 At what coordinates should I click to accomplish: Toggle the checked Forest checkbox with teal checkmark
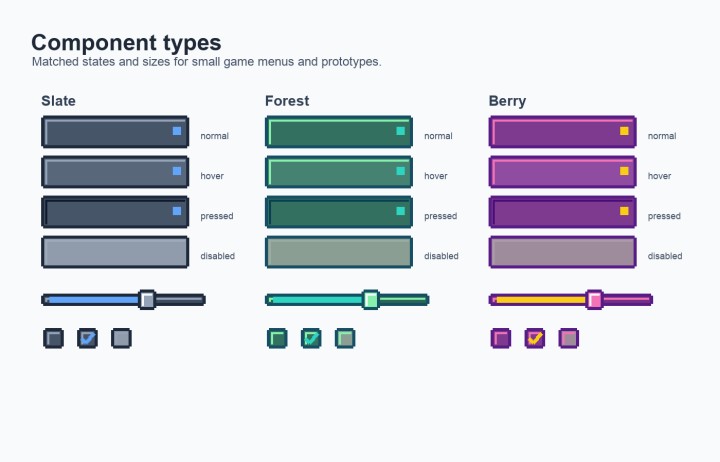coord(311,338)
